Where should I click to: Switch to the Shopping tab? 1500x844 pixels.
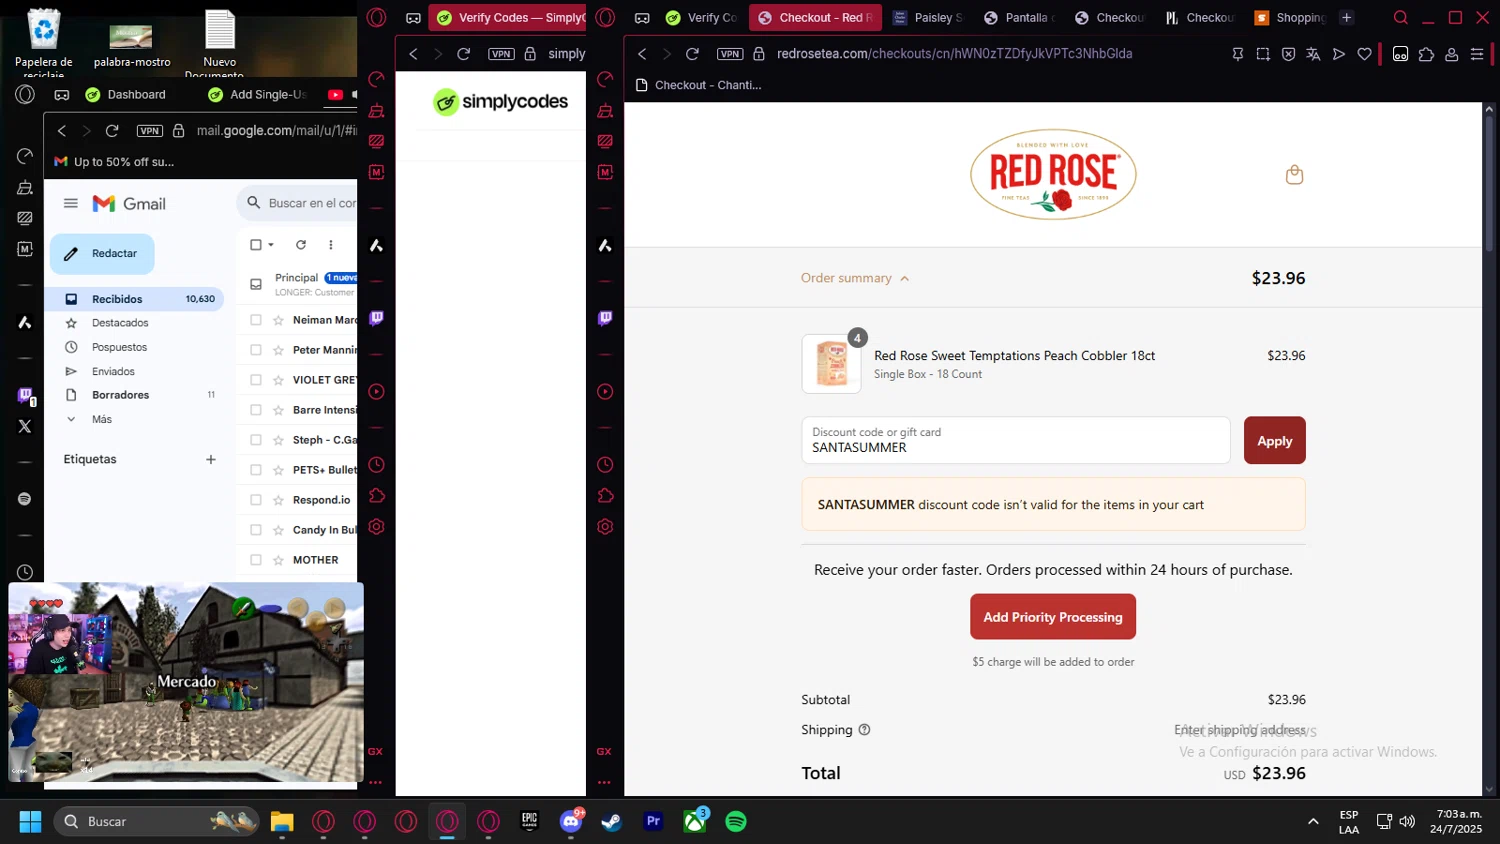[1290, 17]
